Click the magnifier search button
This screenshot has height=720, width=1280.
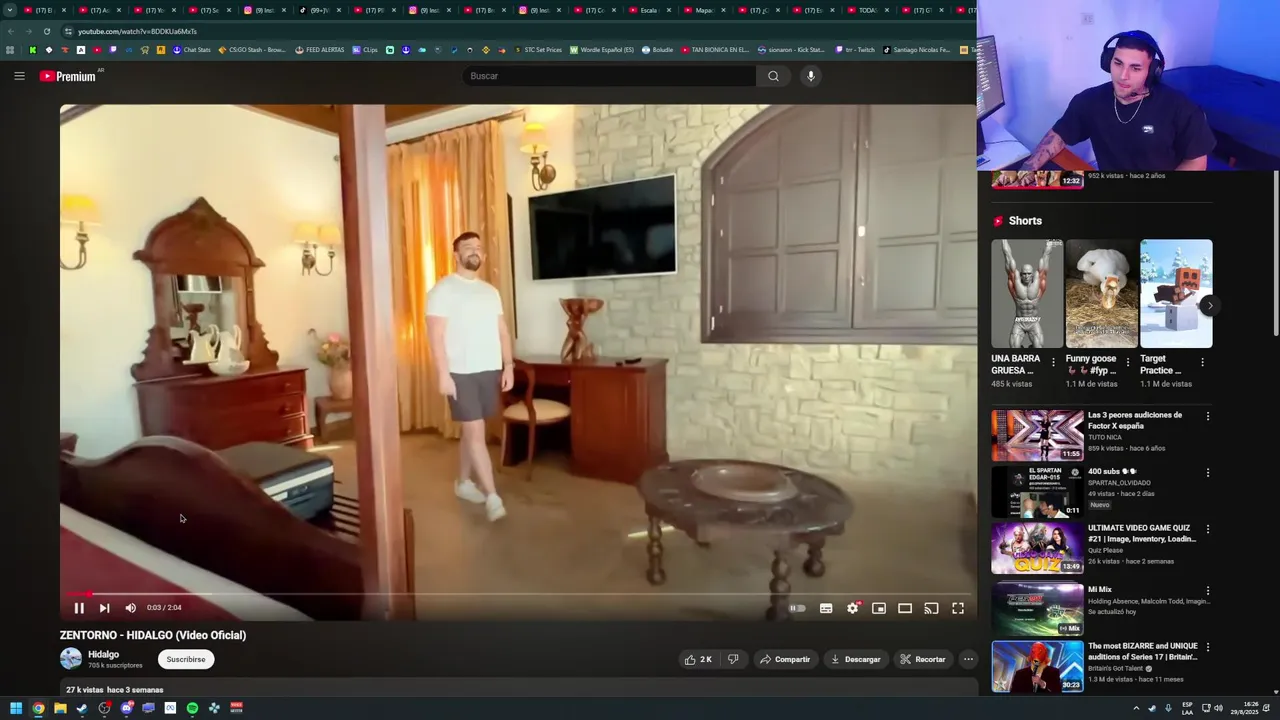click(x=773, y=76)
